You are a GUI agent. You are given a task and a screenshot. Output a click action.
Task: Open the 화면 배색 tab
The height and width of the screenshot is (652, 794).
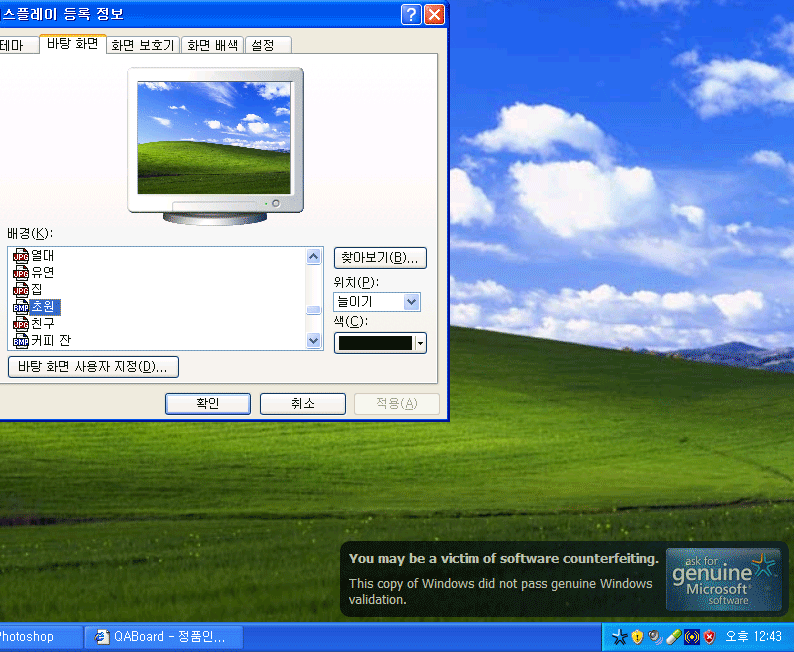(x=212, y=46)
